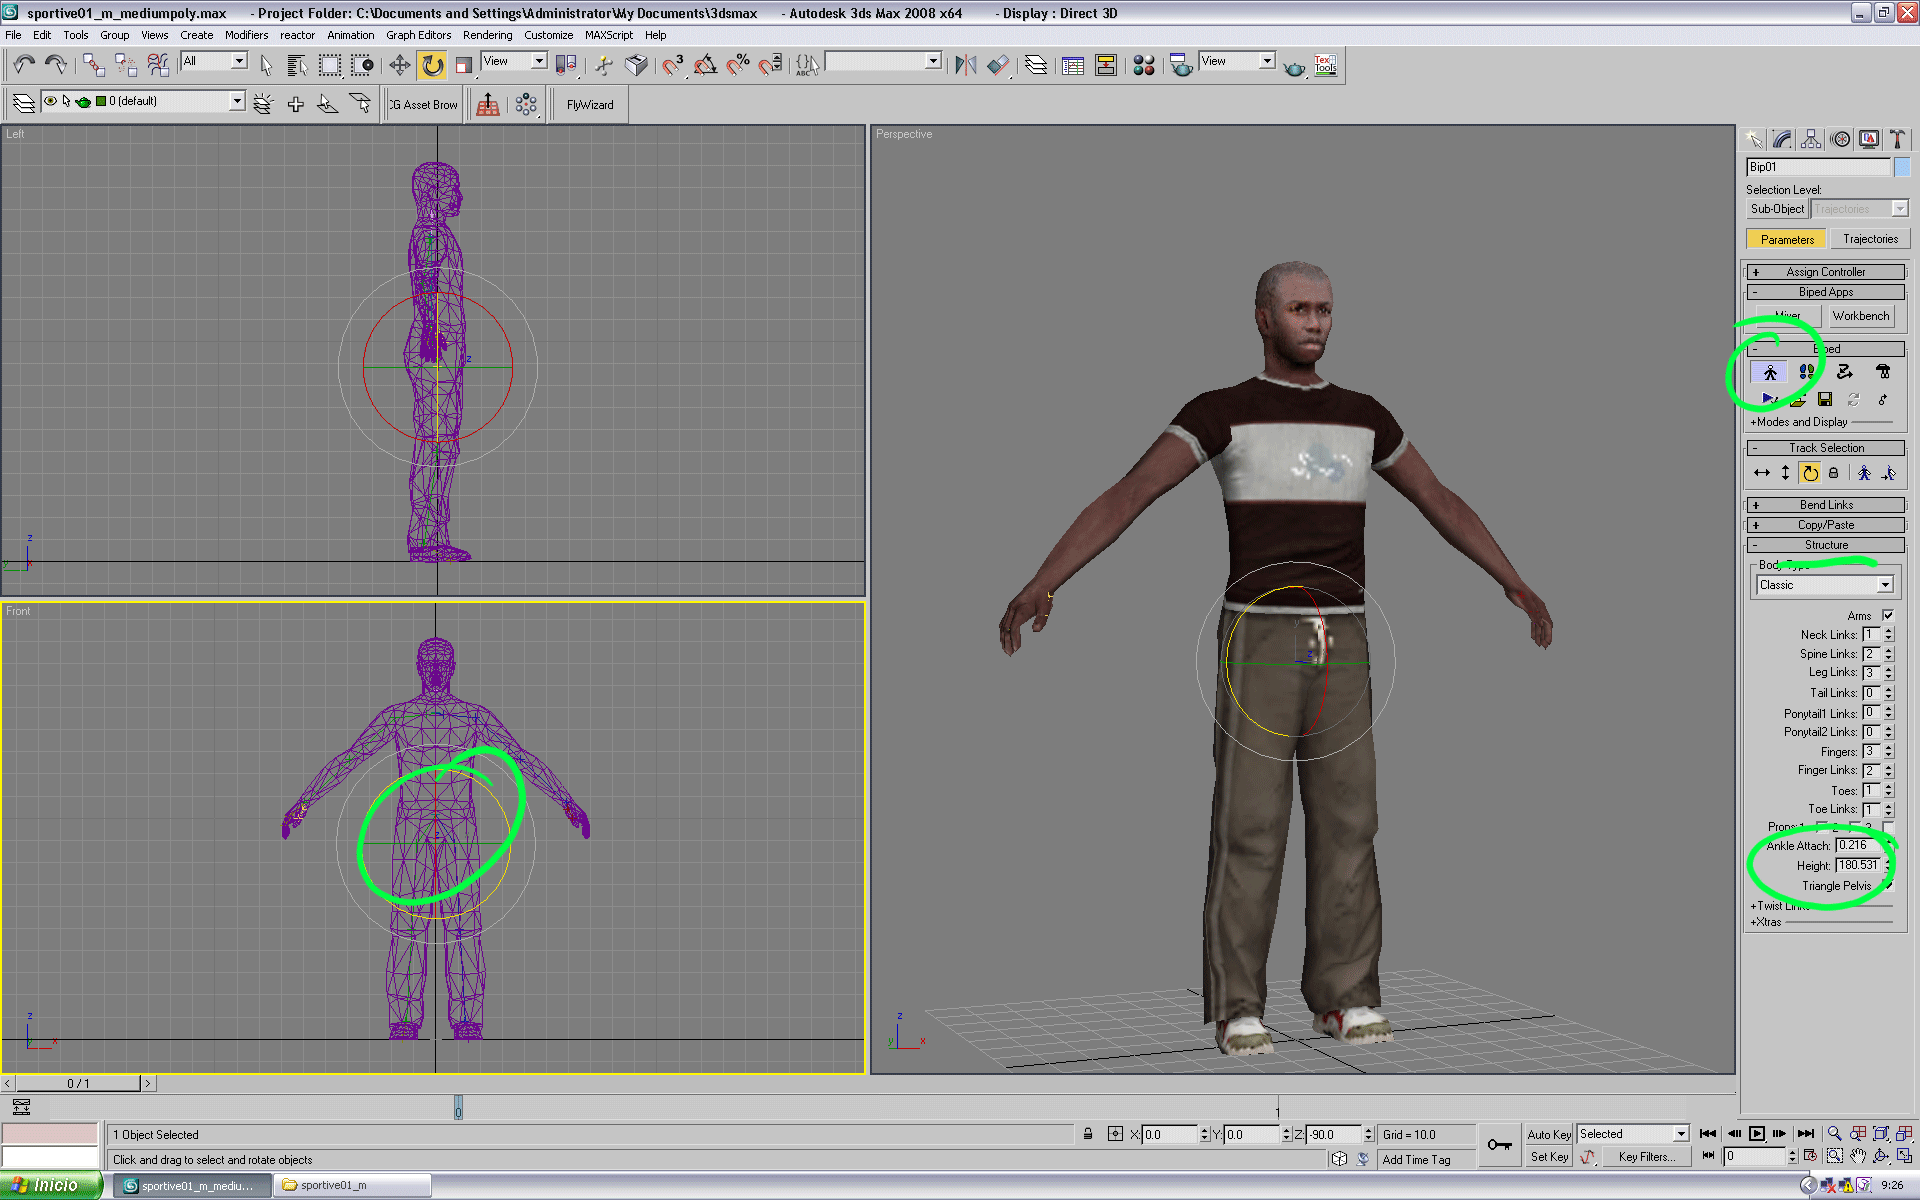Click the Save File biped icon
Screen dimensions: 1920x1200
click(x=1825, y=400)
